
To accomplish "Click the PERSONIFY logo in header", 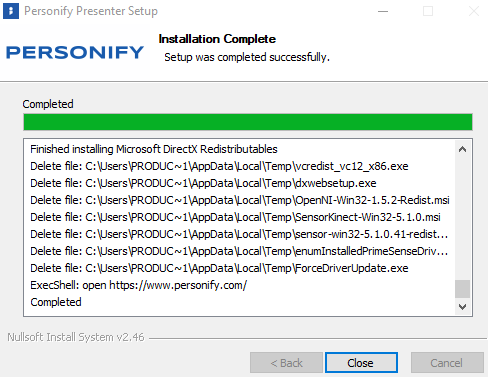I will (x=75, y=53).
